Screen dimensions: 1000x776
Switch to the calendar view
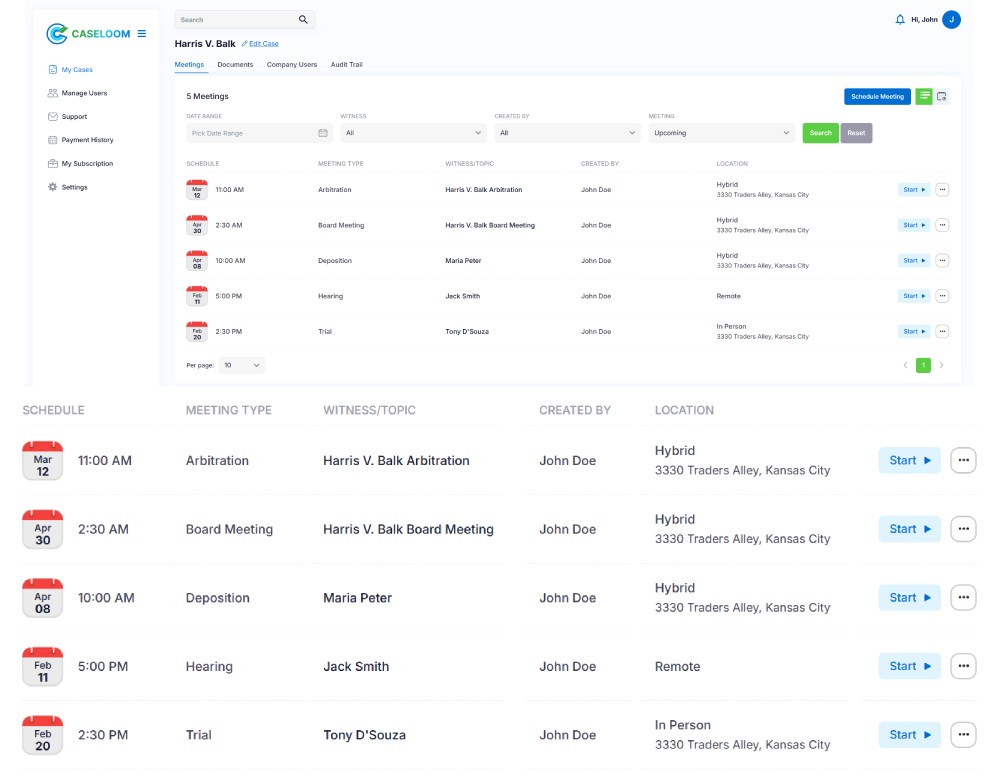pos(942,97)
